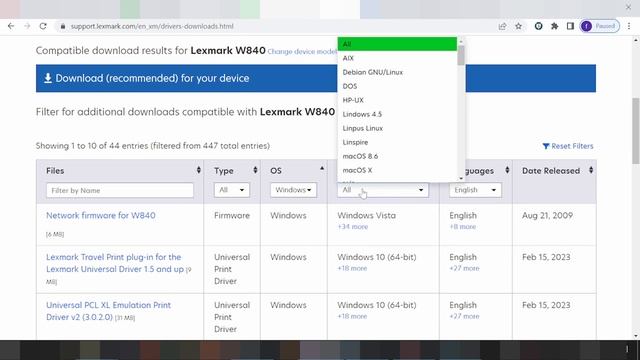Open the OS Windows filter dropdown
640x360 pixels.
coord(293,190)
